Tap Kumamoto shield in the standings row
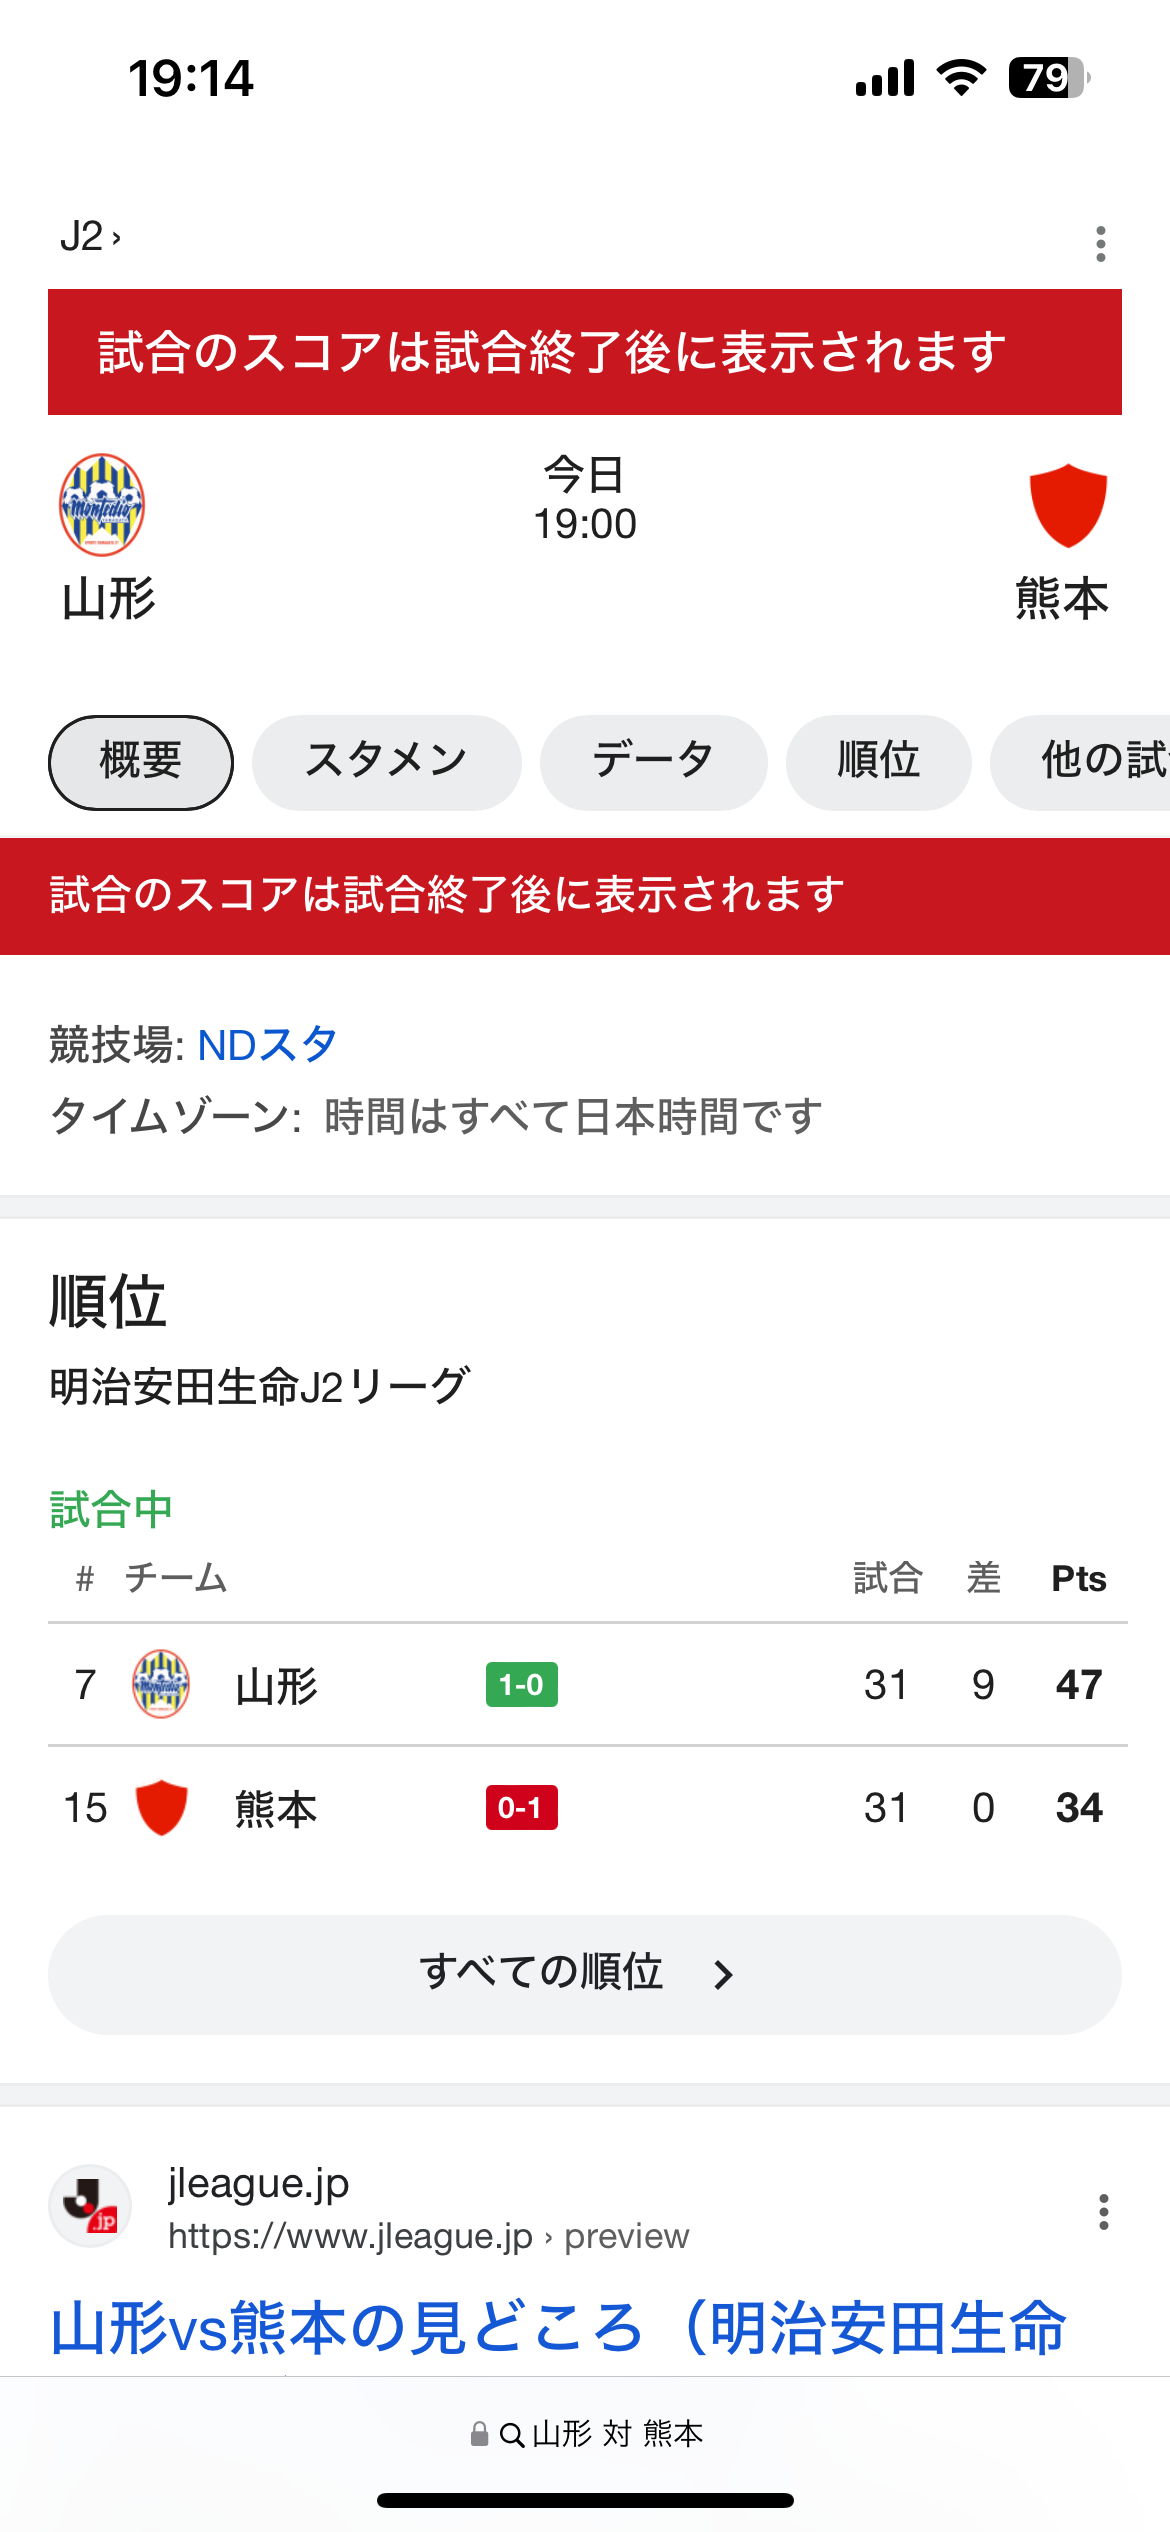 tap(161, 1807)
